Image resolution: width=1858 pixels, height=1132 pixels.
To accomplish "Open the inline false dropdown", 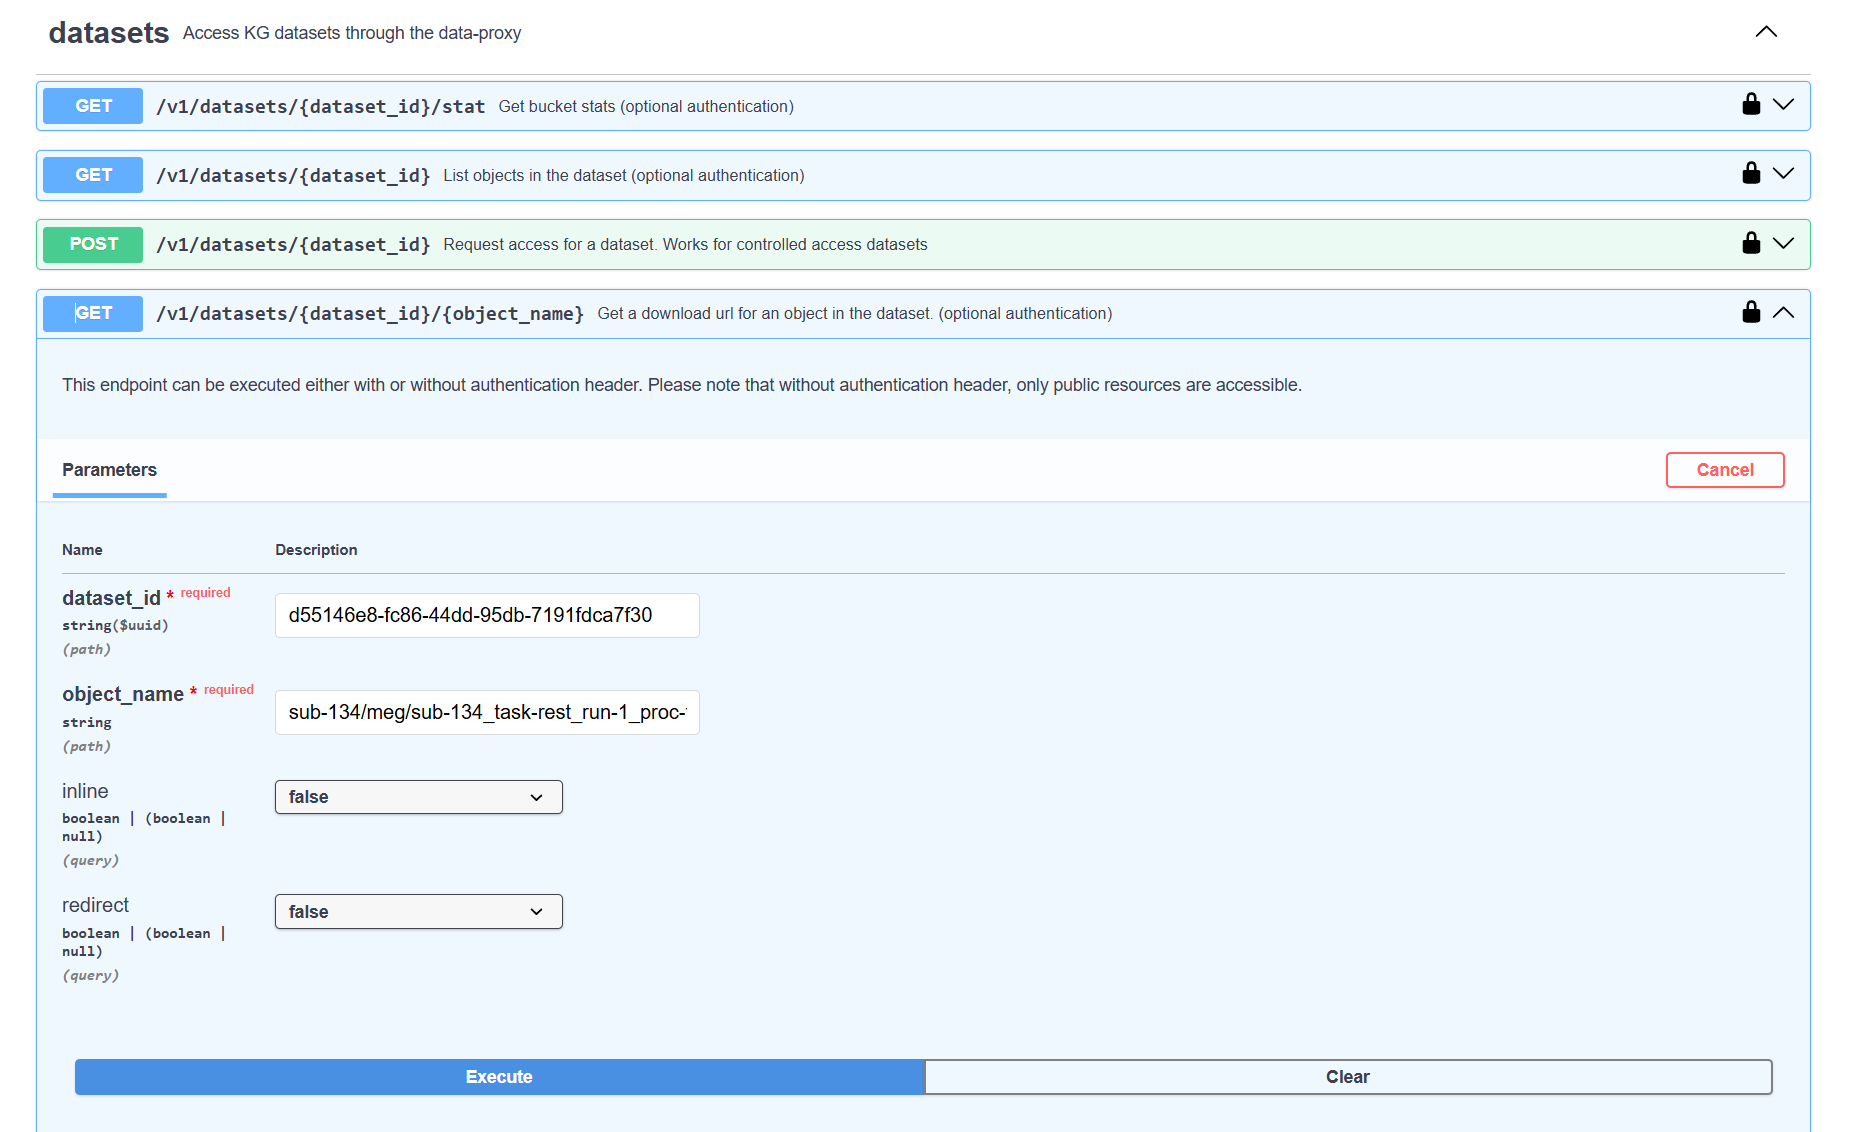I will [x=419, y=797].
